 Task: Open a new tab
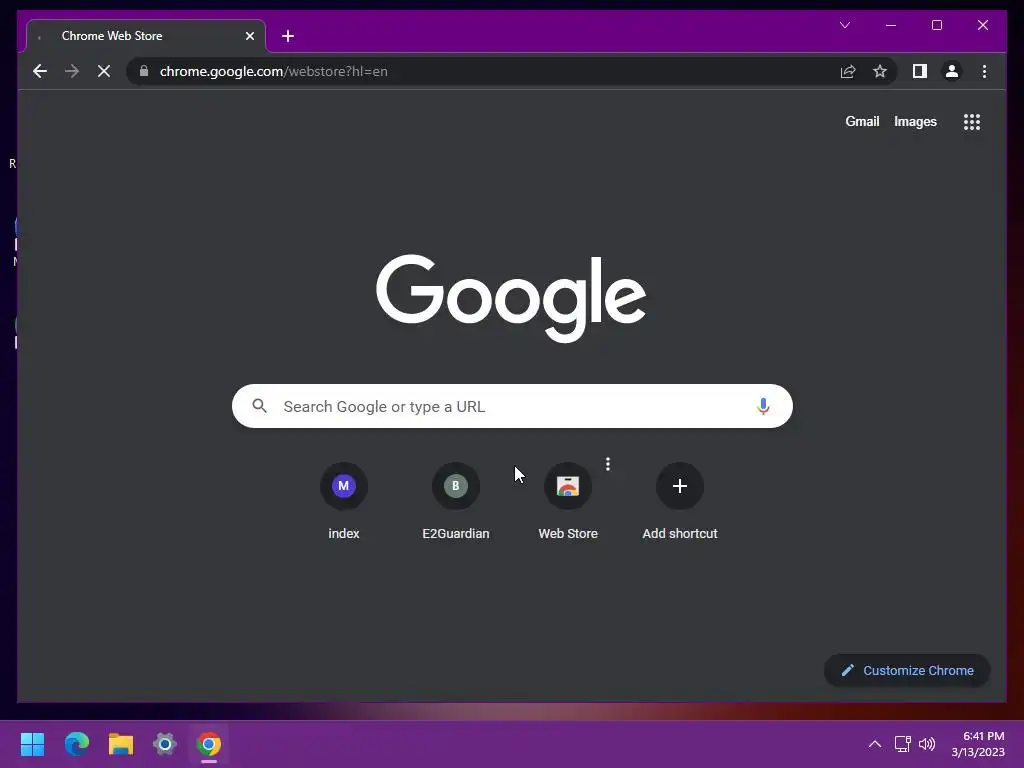pyautogui.click(x=288, y=36)
